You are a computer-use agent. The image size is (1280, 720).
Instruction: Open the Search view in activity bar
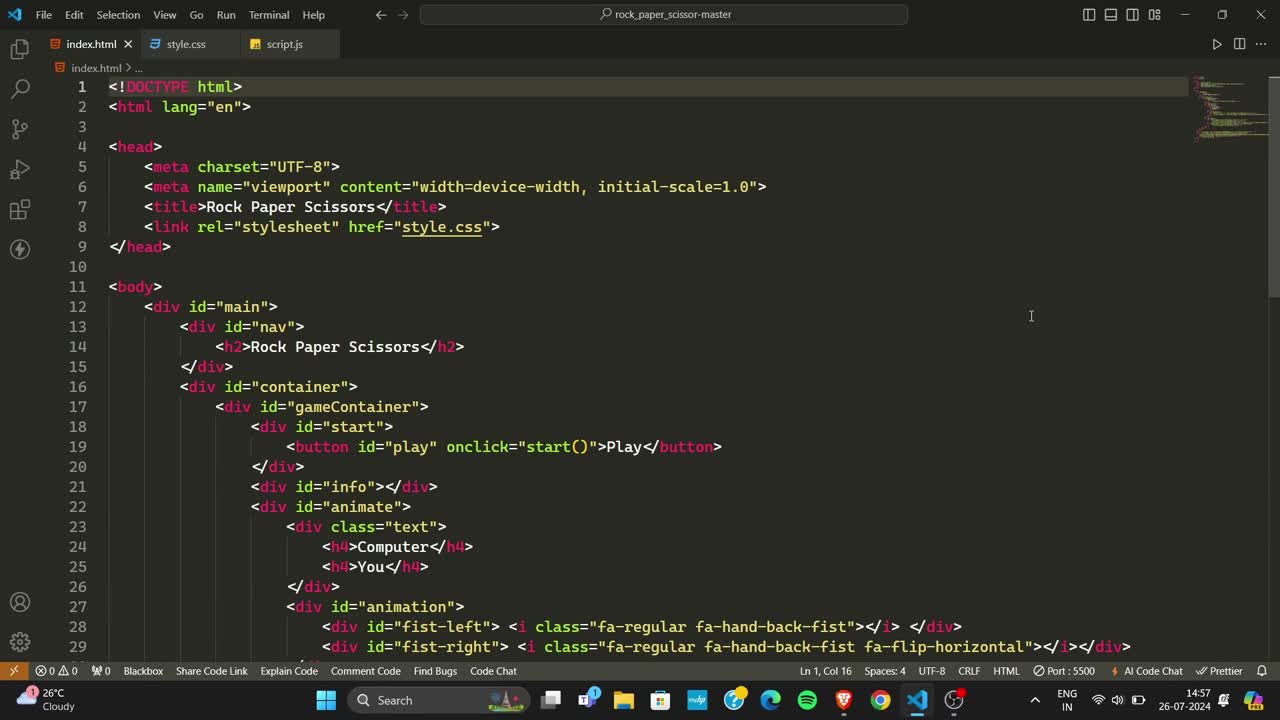click(20, 89)
